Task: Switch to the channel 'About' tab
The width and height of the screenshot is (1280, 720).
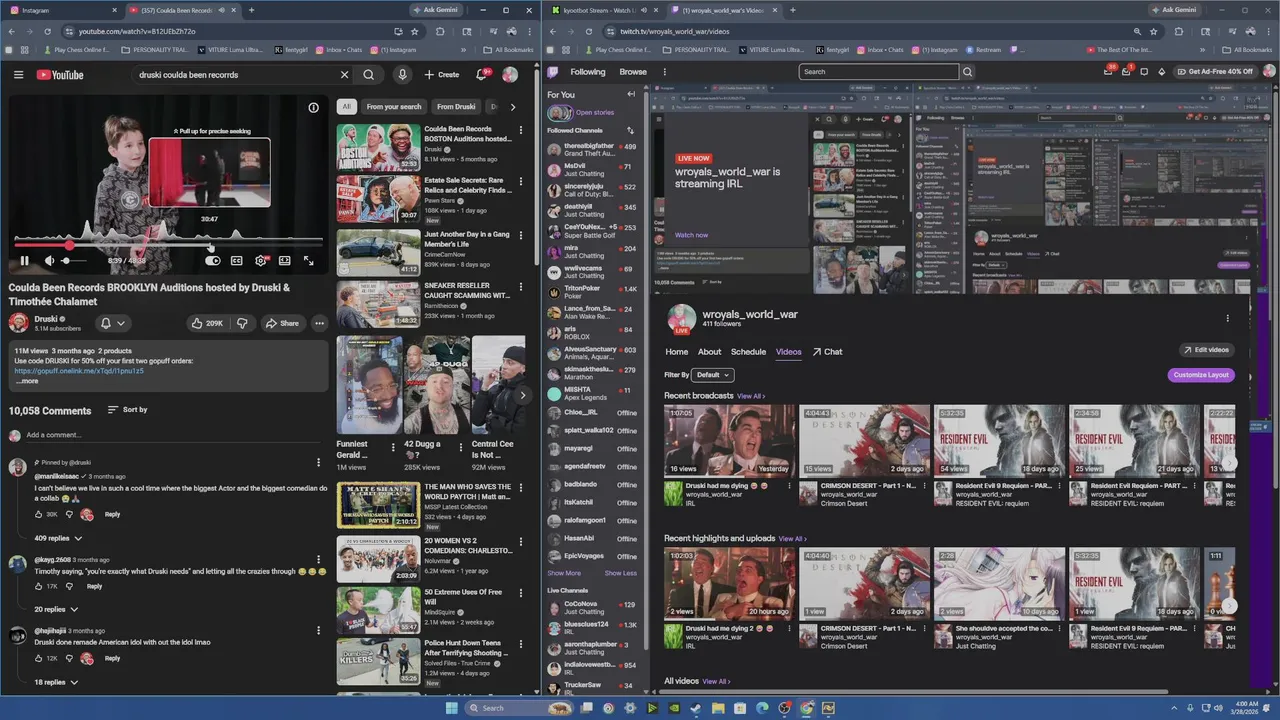Action: point(709,352)
